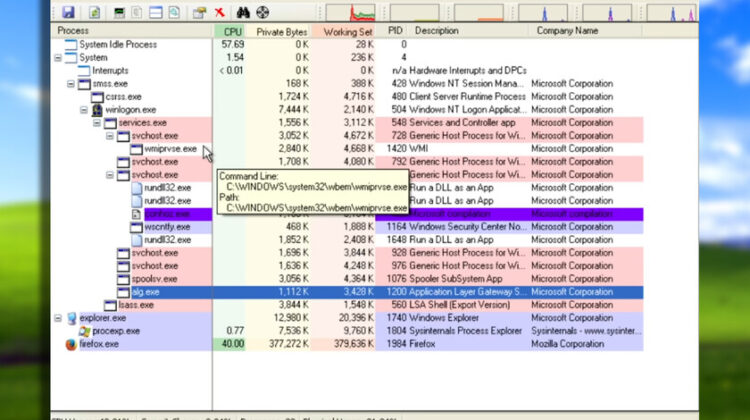Sort by the Company Name column header
The width and height of the screenshot is (750, 420).
(585, 31)
